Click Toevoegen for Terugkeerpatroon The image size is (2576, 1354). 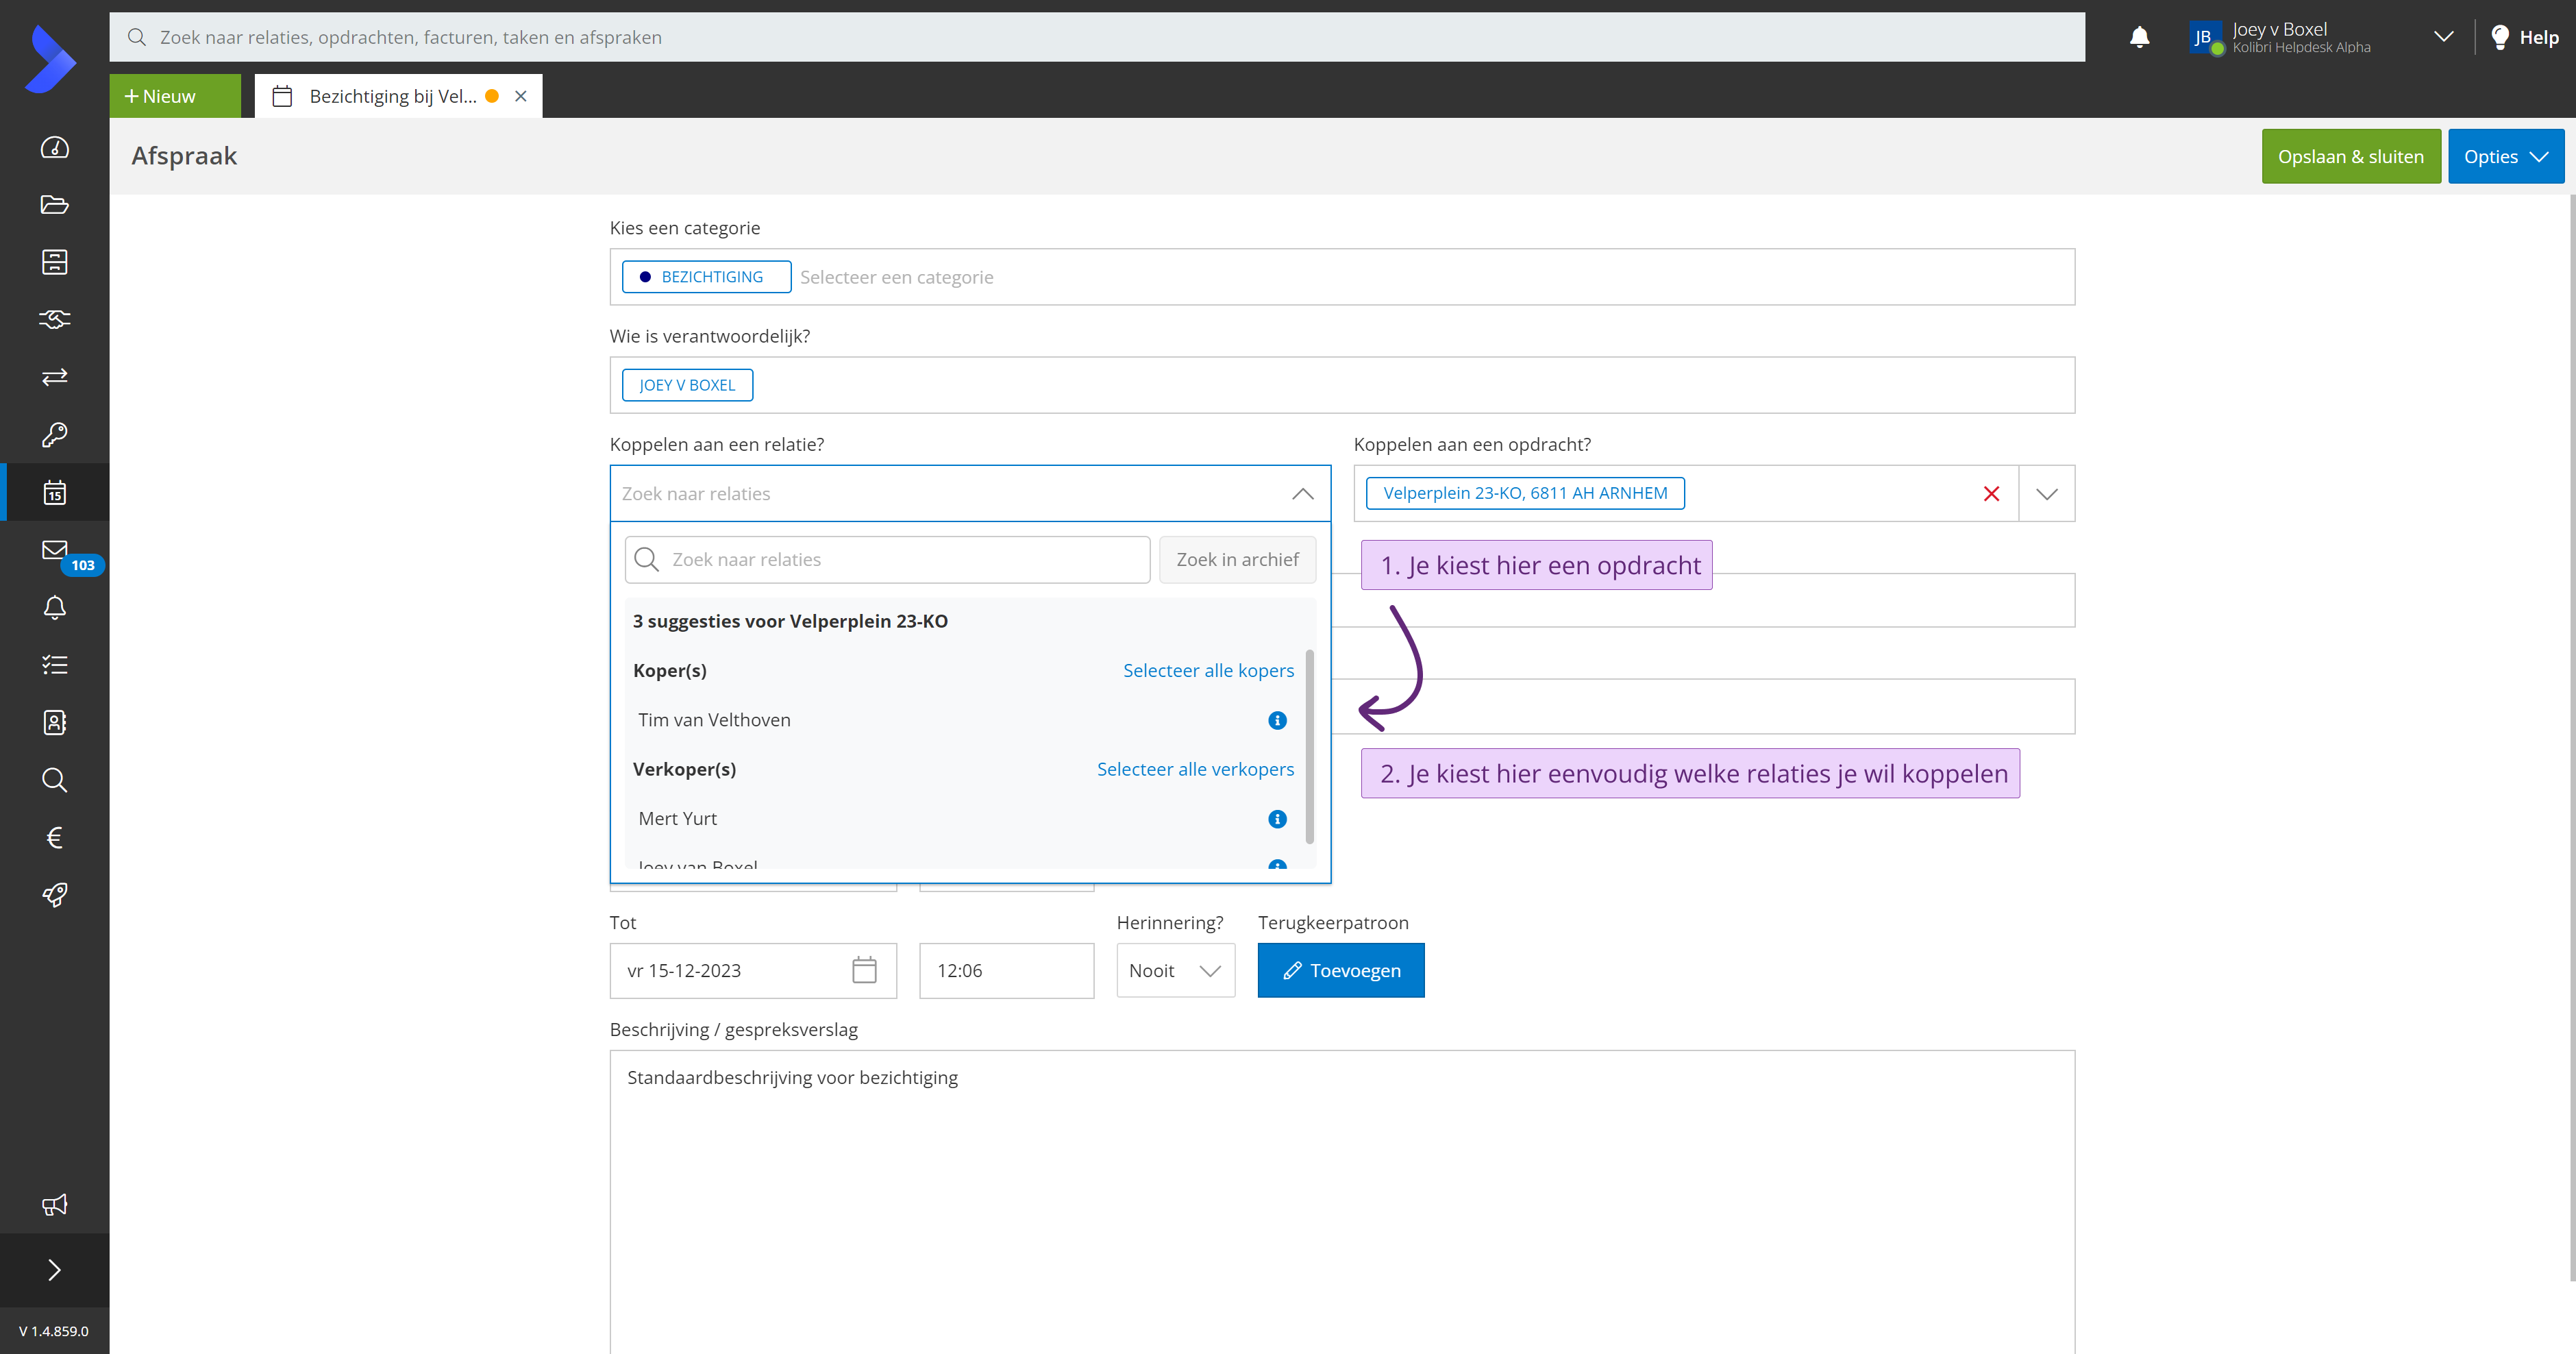coord(1340,970)
